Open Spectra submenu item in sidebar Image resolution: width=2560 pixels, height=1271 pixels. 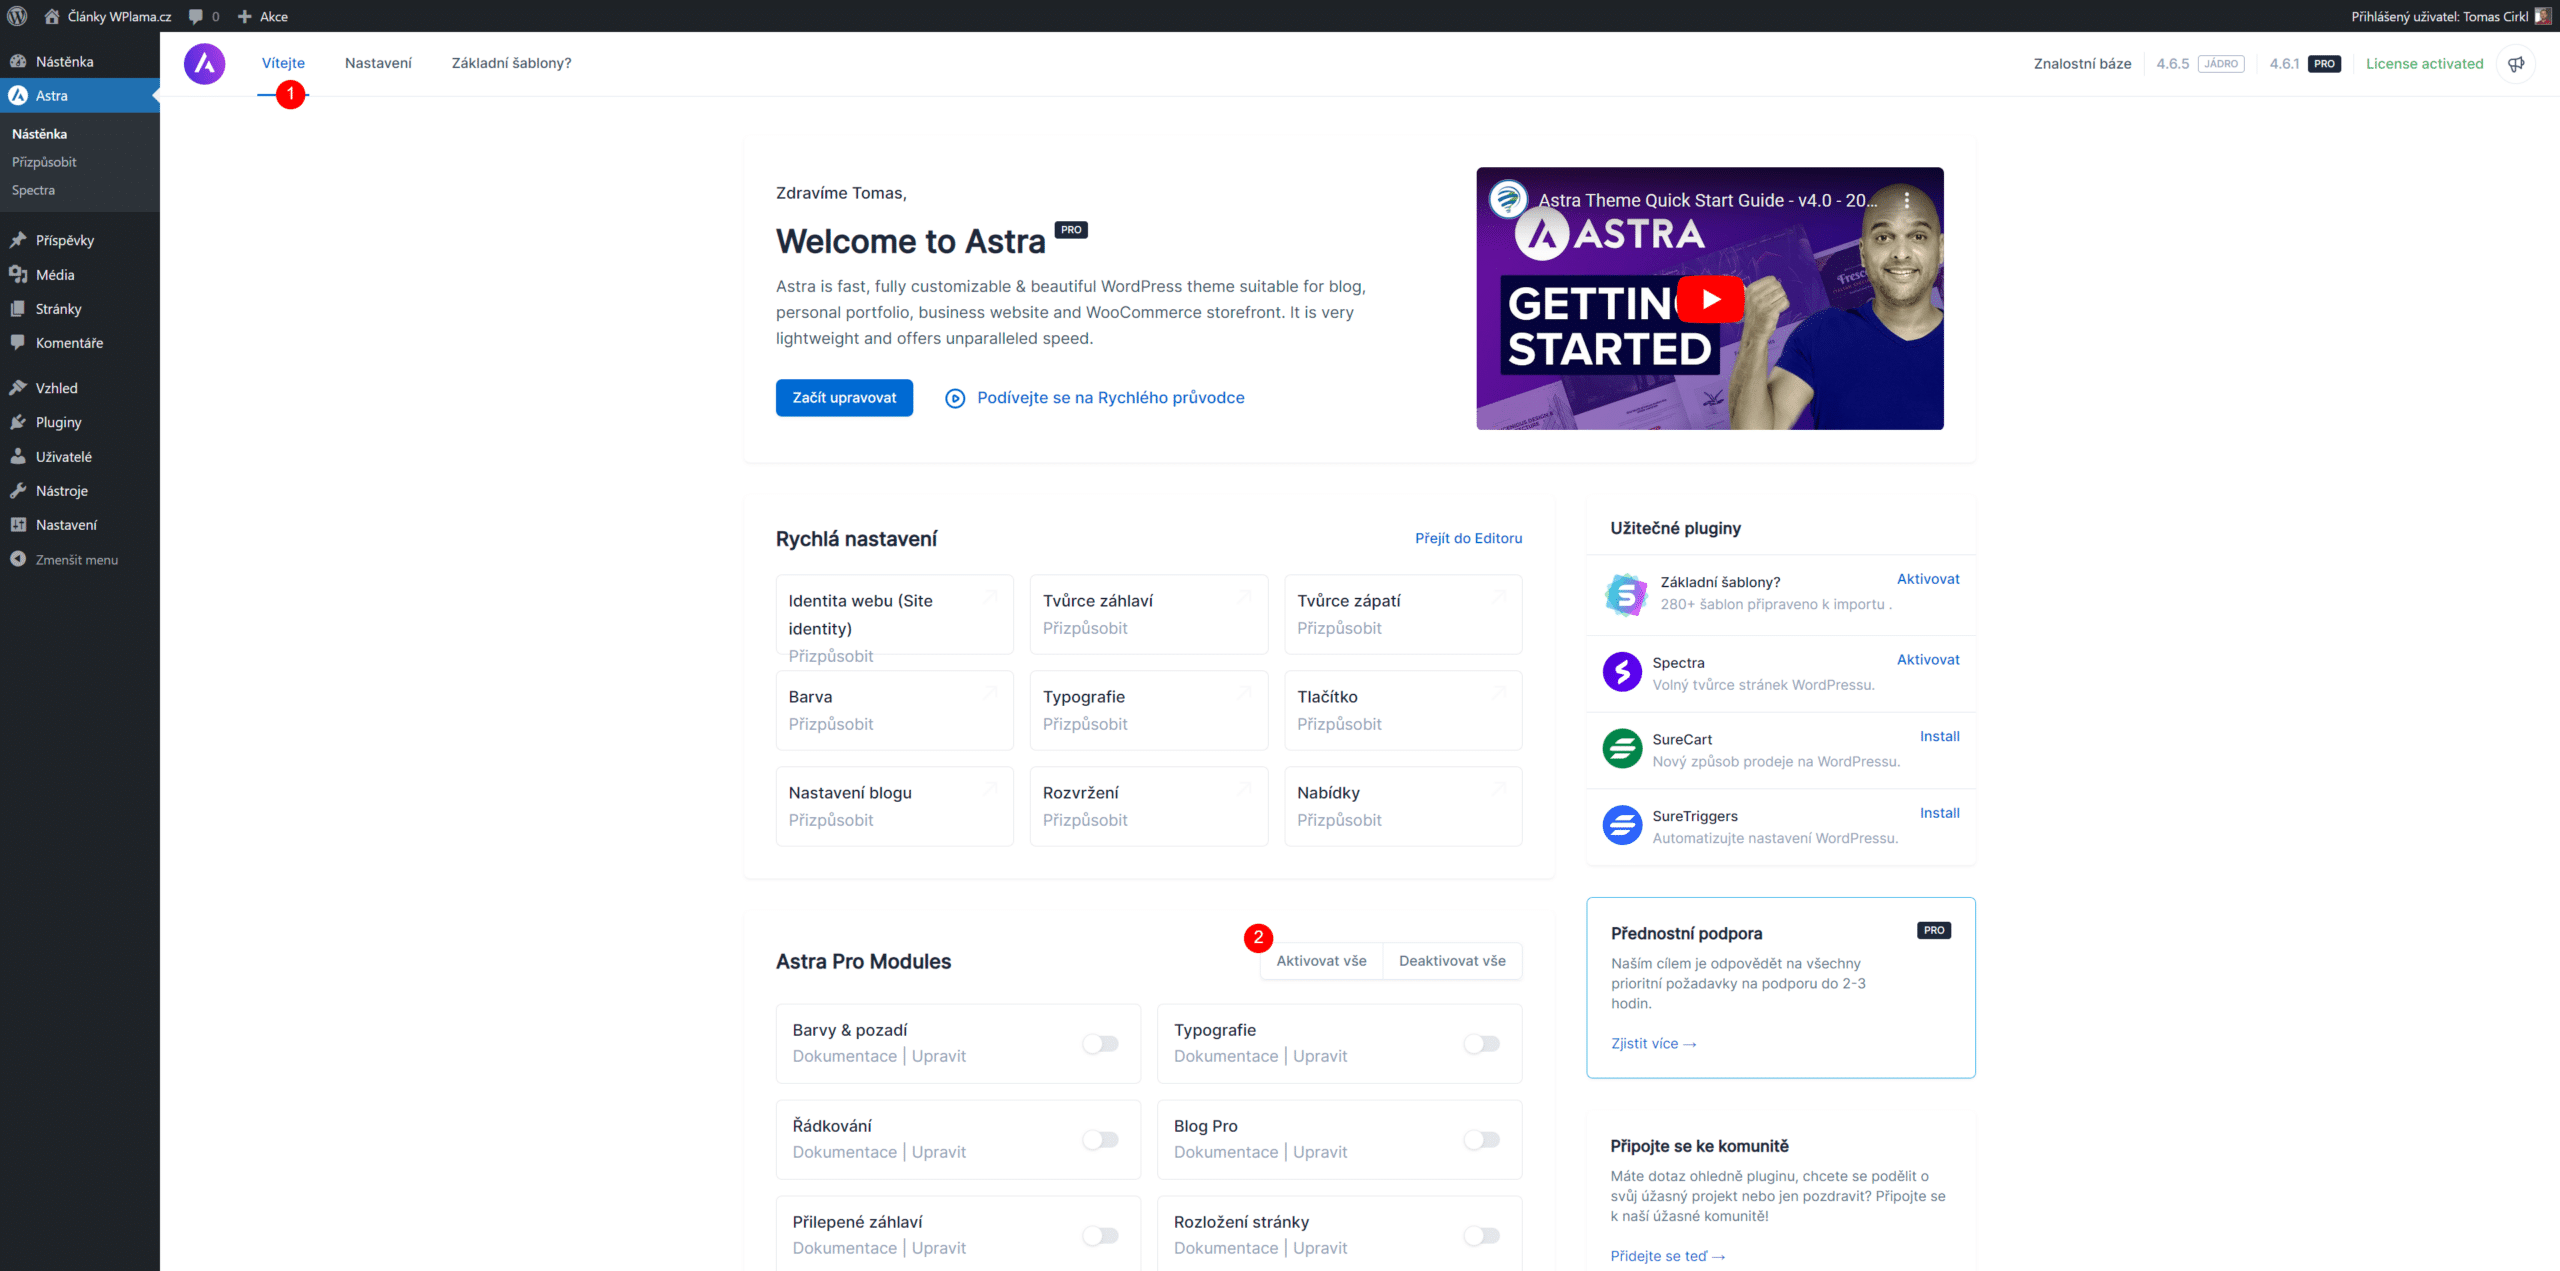pos(33,190)
